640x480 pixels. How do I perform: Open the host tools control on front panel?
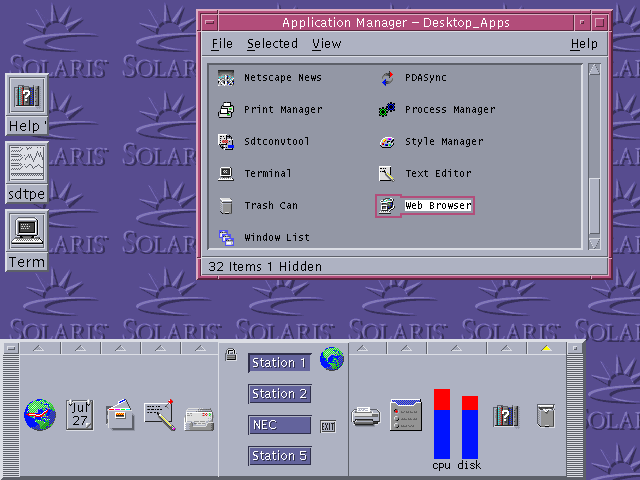406,415
